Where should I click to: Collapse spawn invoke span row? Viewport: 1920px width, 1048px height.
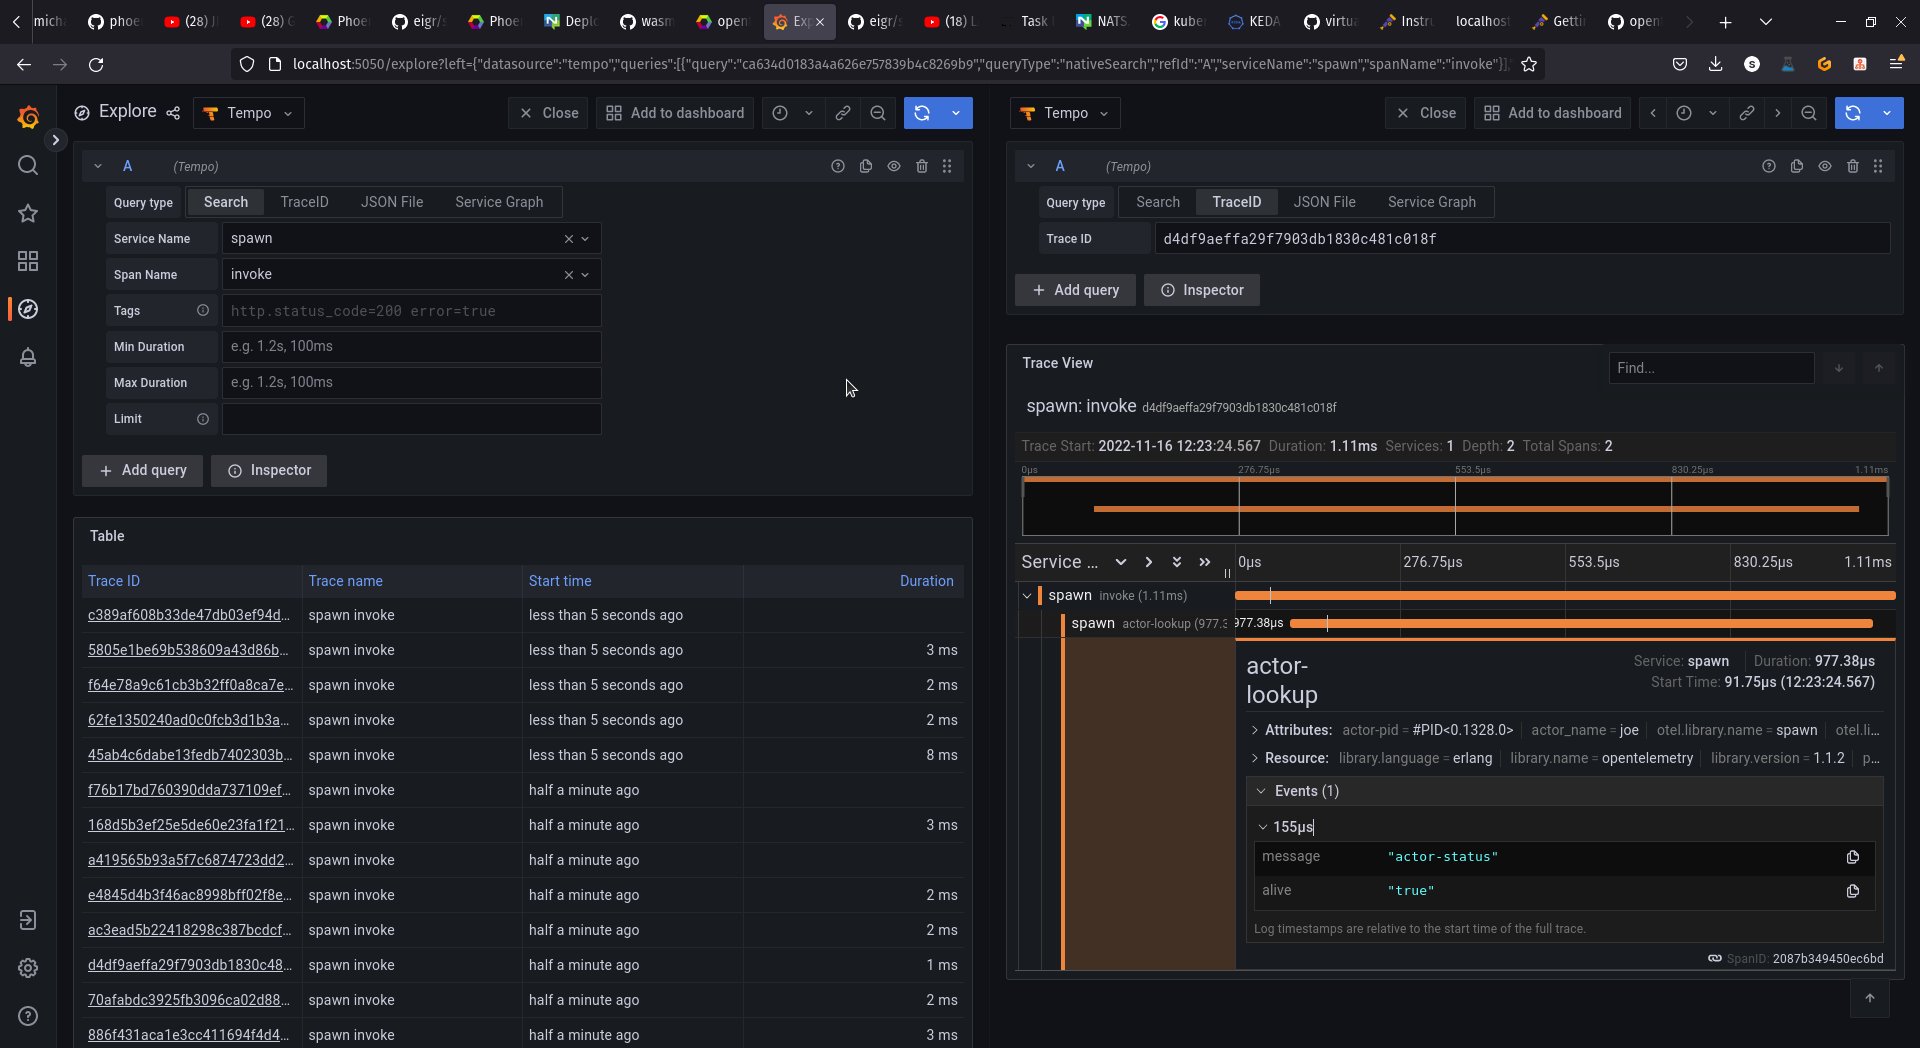pos(1027,596)
